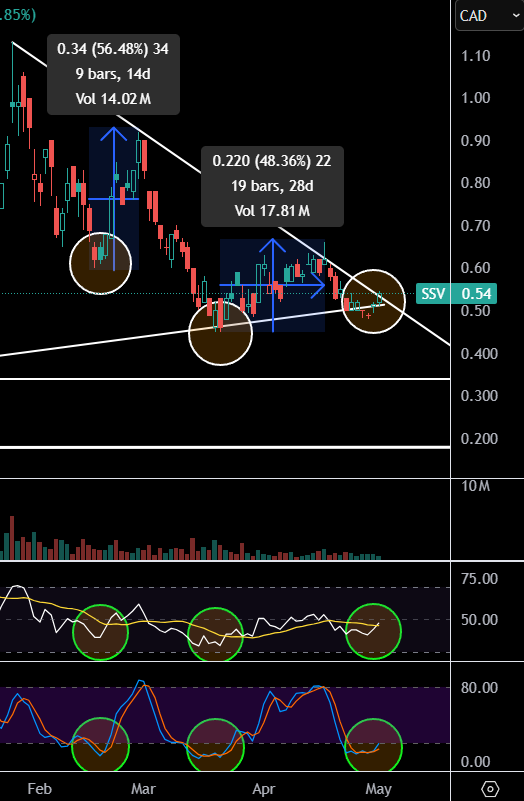Click the '19 bars, 28d' text
The height and width of the screenshot is (801, 524).
272,186
